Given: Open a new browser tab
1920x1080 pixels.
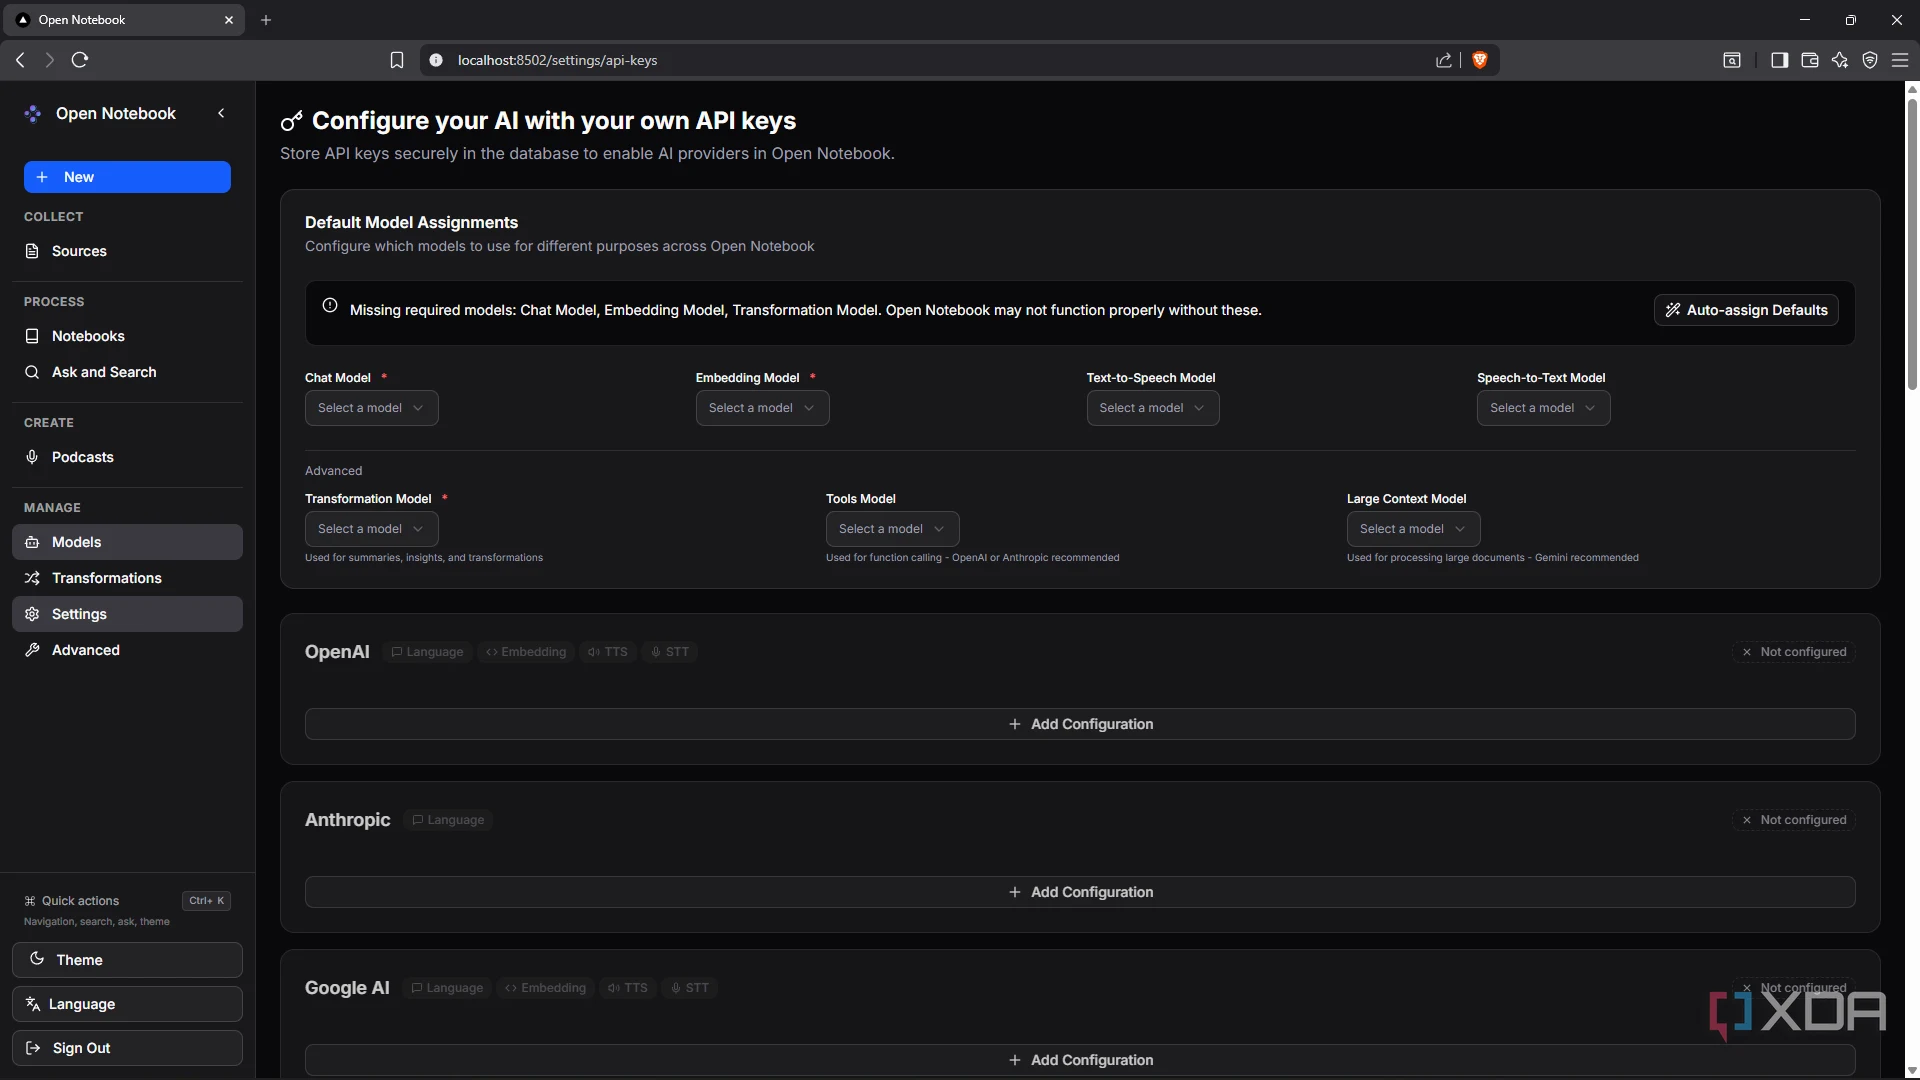Looking at the screenshot, I should pos(266,20).
